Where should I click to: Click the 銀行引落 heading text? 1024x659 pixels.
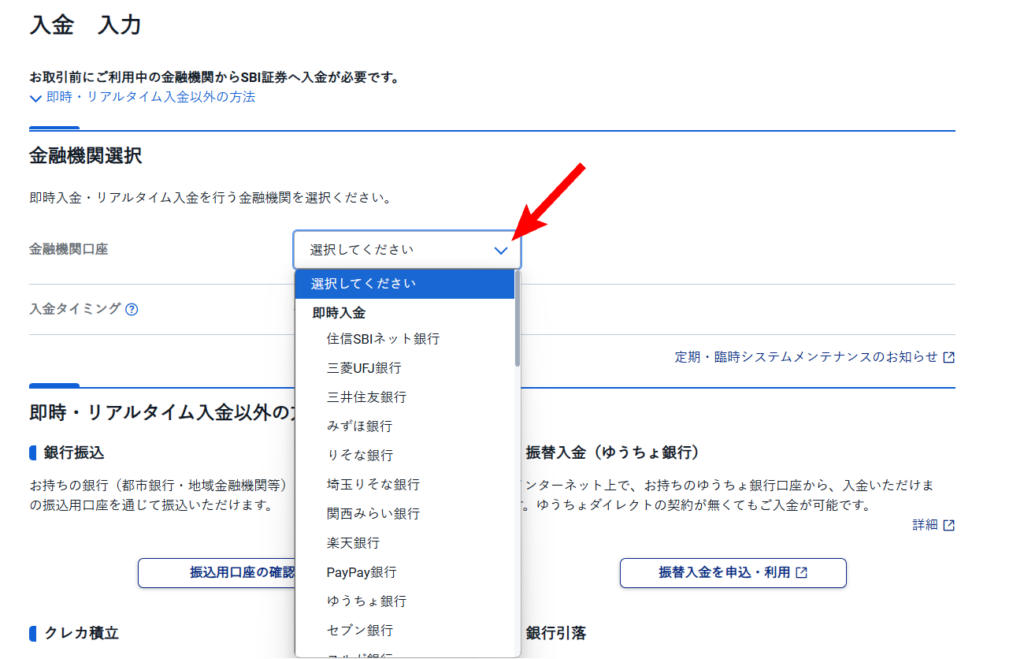[x=556, y=633]
